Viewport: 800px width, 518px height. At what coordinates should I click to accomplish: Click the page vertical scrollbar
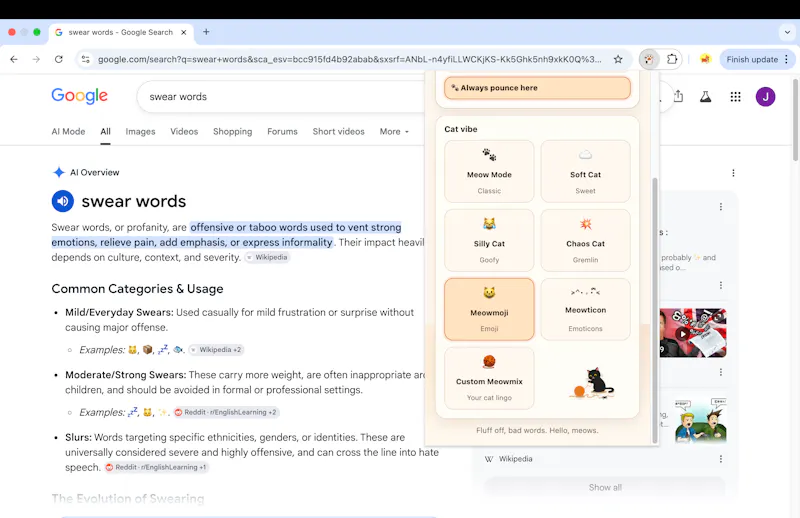tap(795, 120)
